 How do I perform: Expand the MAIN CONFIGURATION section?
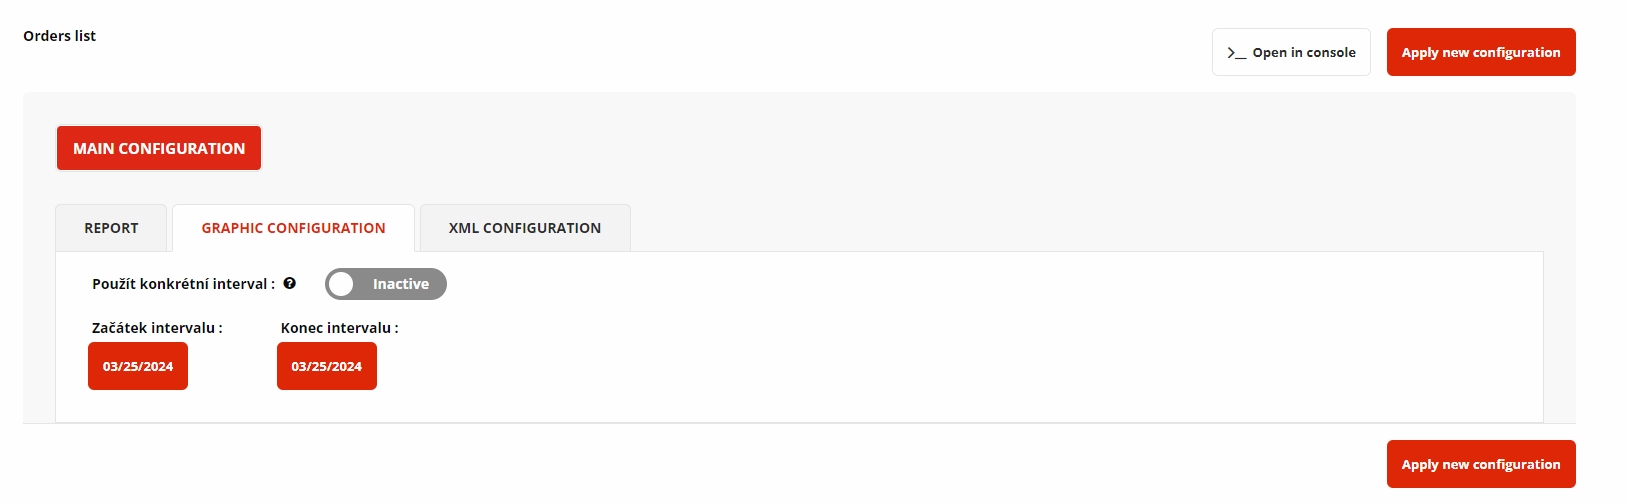(x=159, y=148)
